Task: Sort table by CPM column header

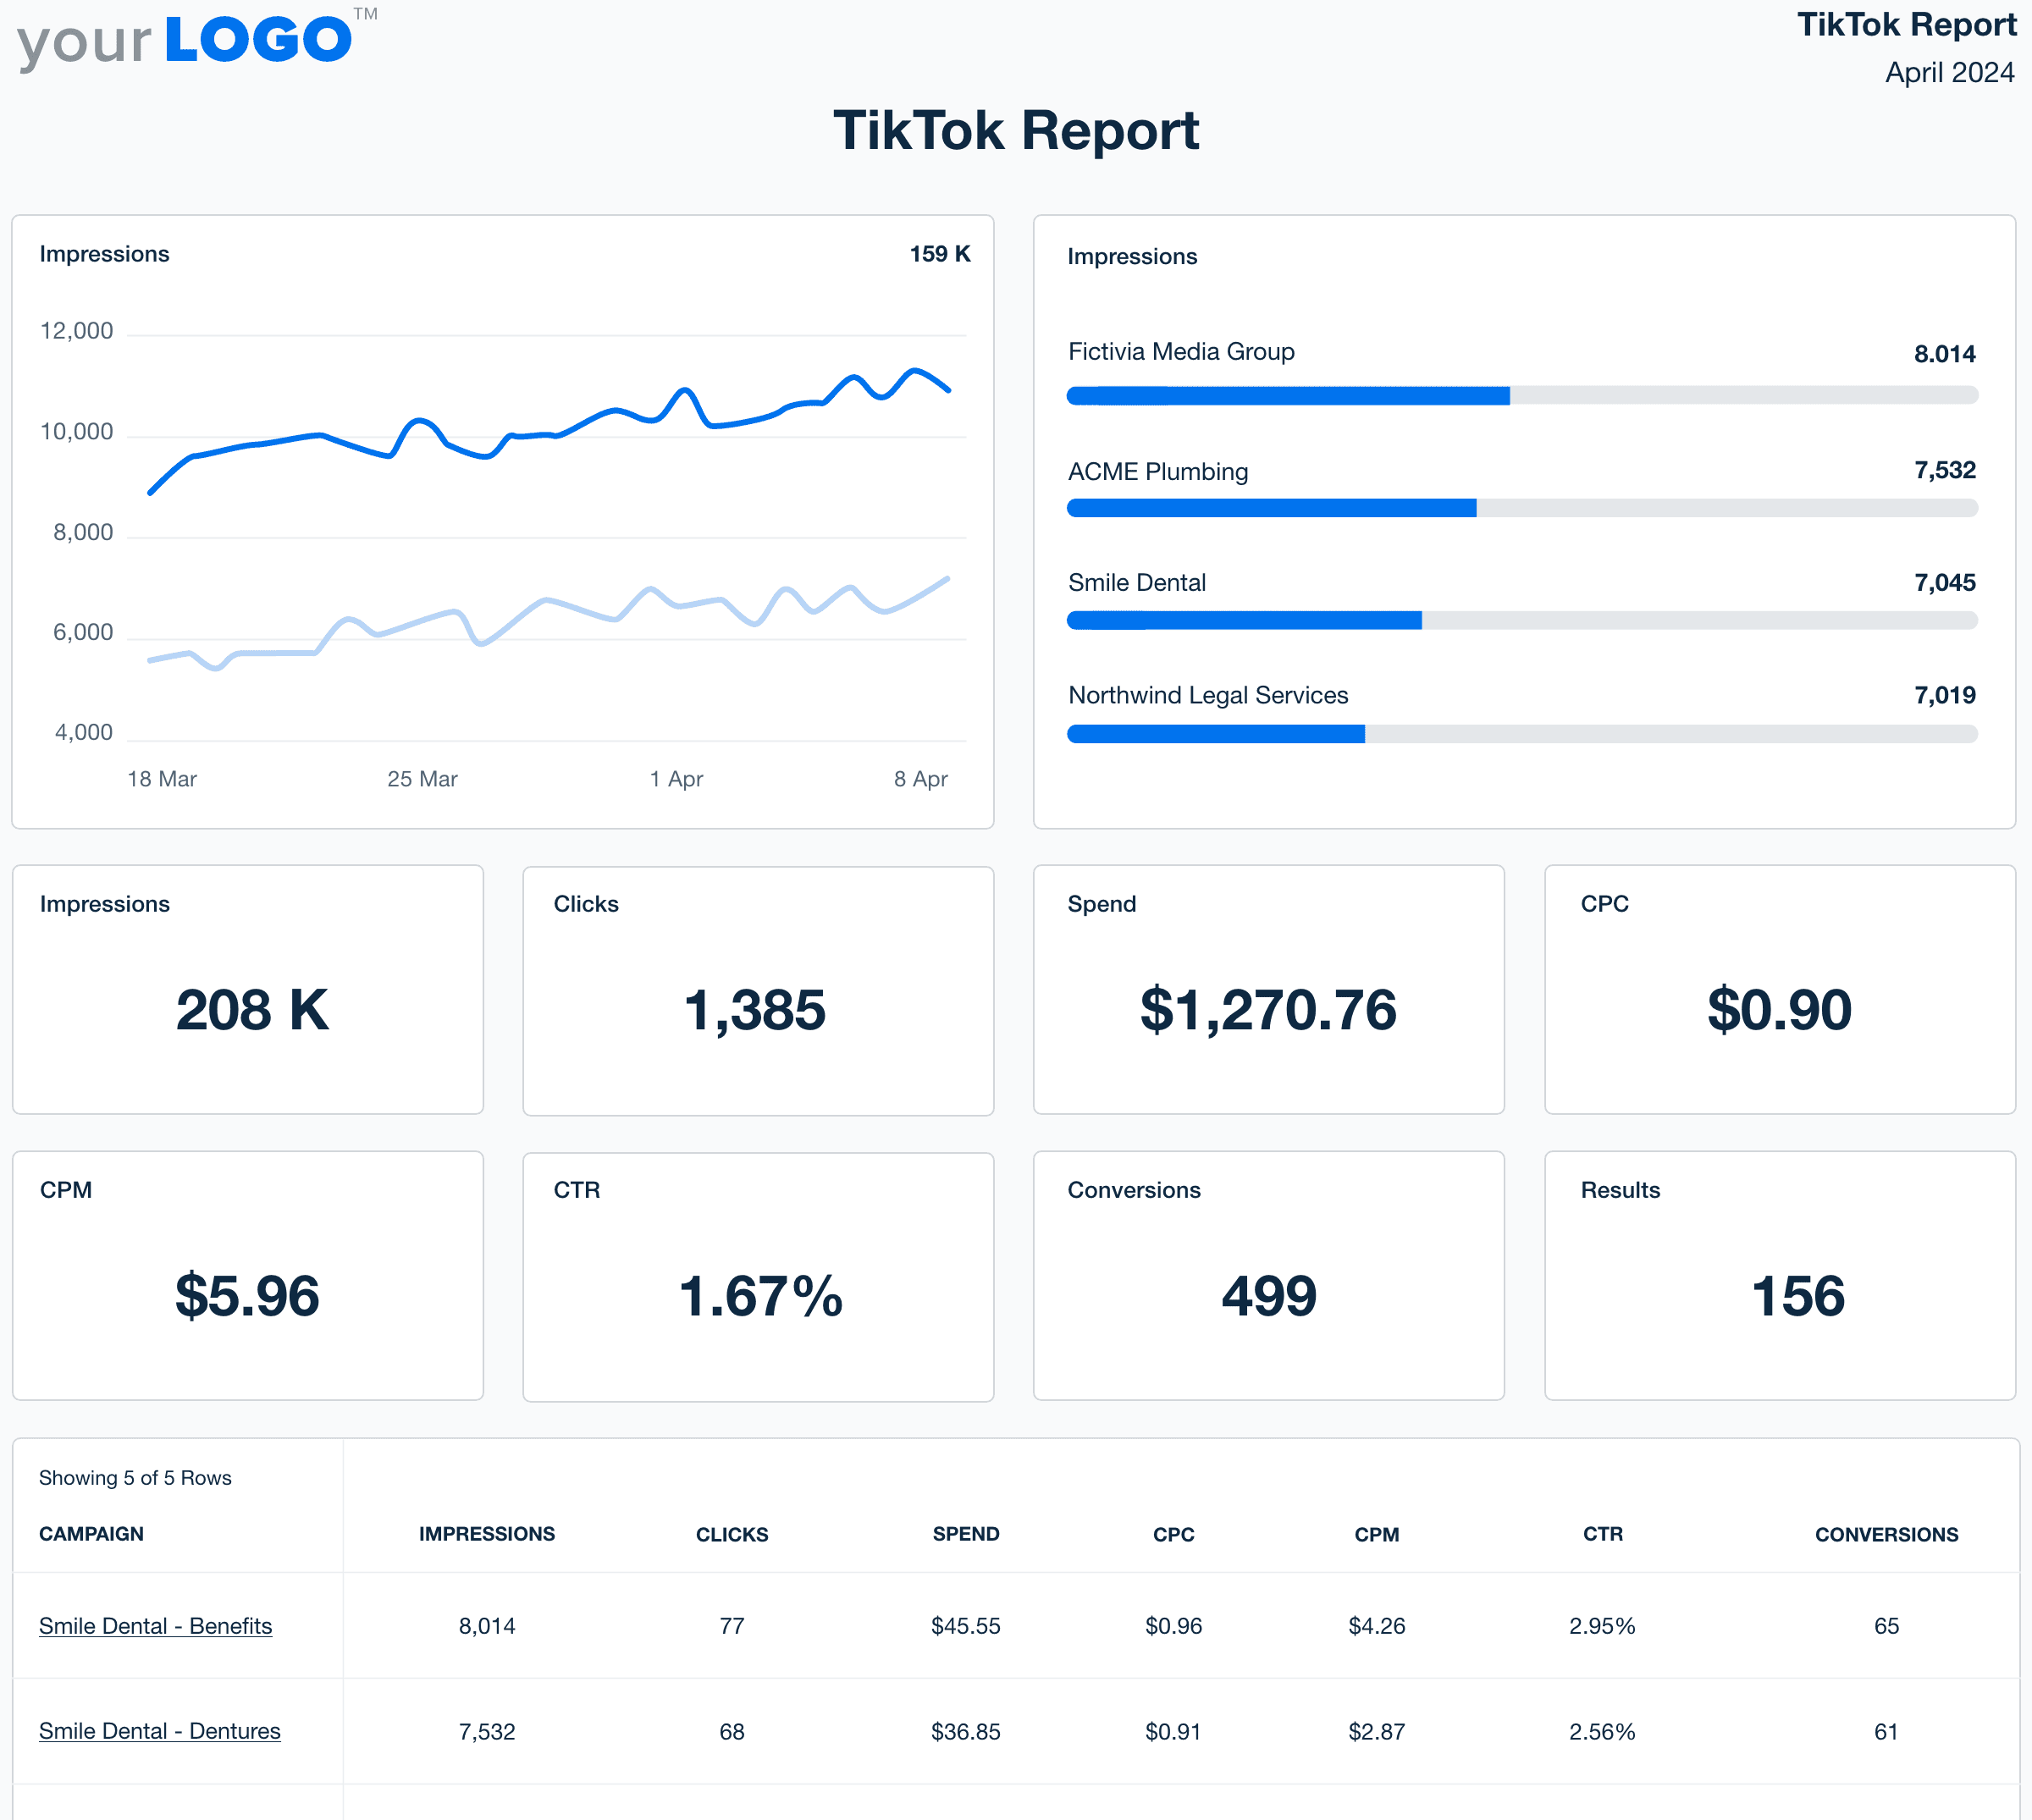Action: tap(1376, 1534)
